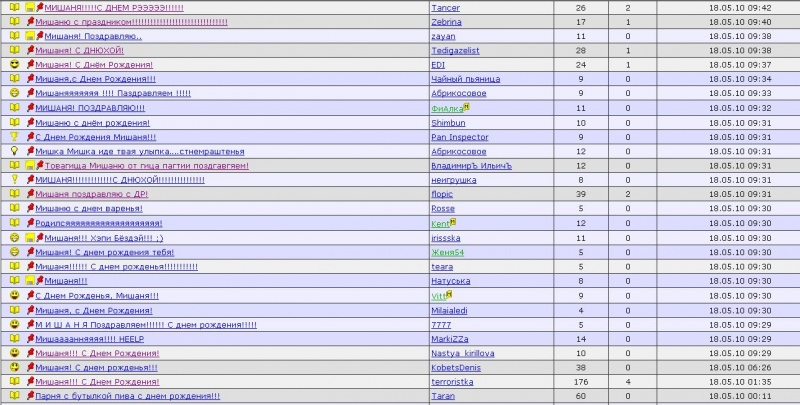Click the smiley face icon in 7777's topic row
800x405 pixels.
tap(15, 324)
